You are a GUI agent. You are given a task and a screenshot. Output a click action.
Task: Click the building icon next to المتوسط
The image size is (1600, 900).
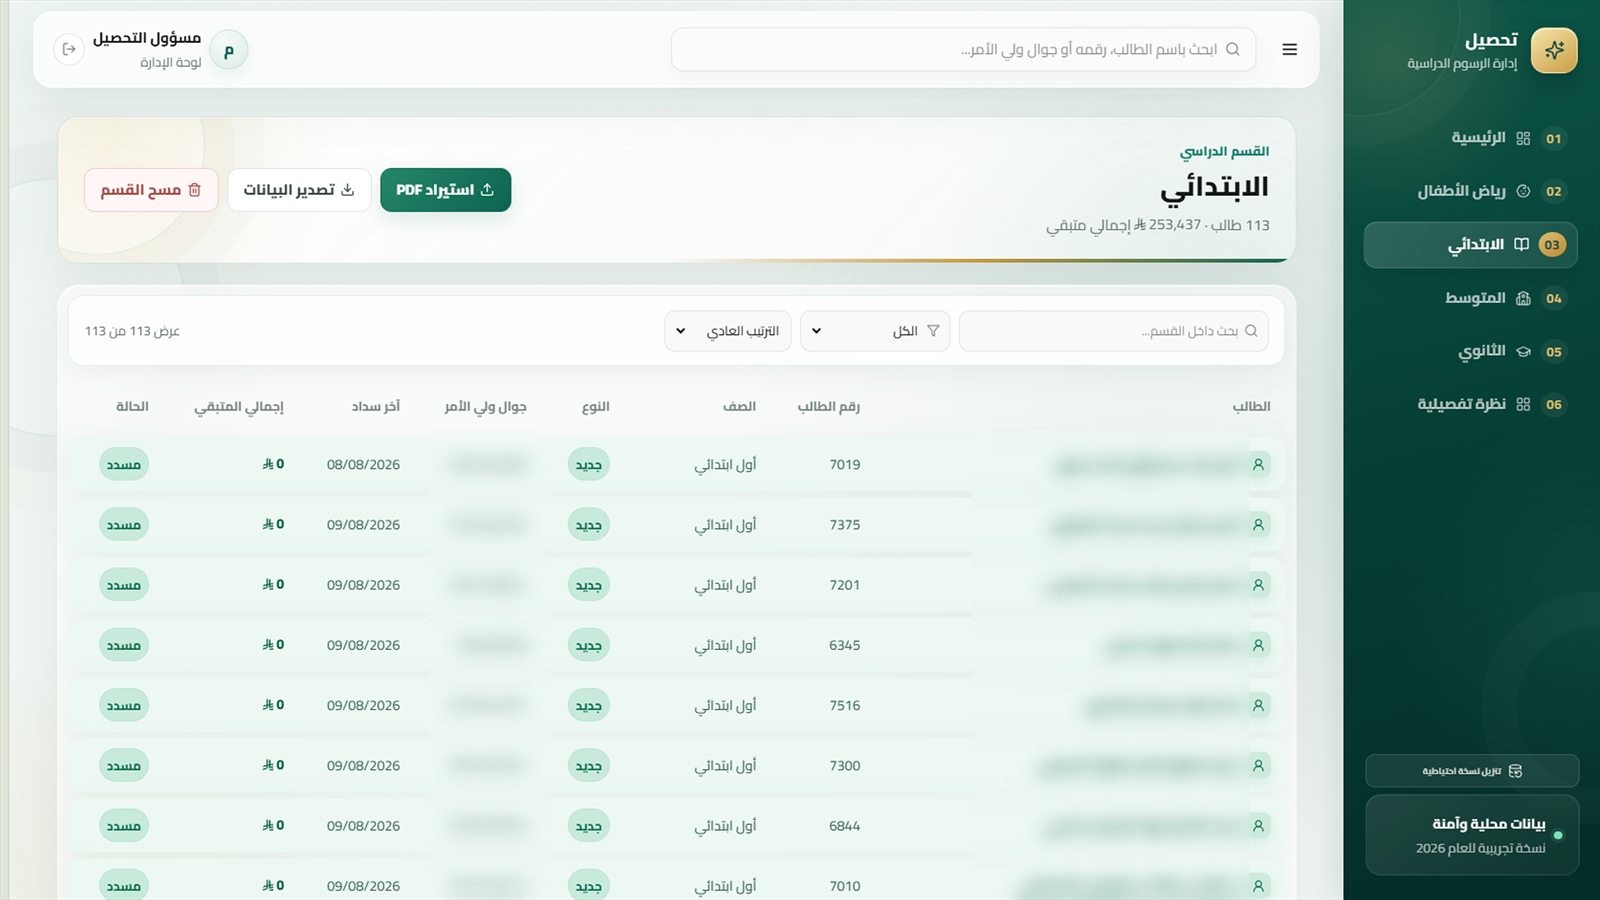(1523, 298)
